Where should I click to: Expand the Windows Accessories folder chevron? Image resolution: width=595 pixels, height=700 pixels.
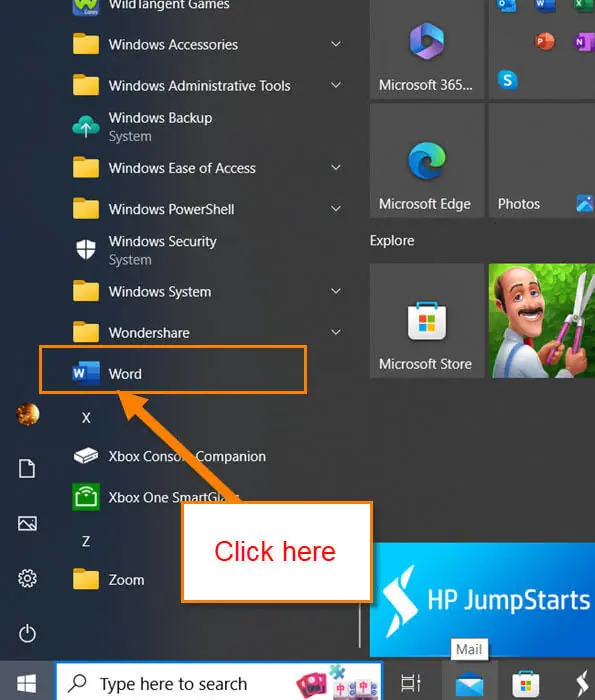336,44
